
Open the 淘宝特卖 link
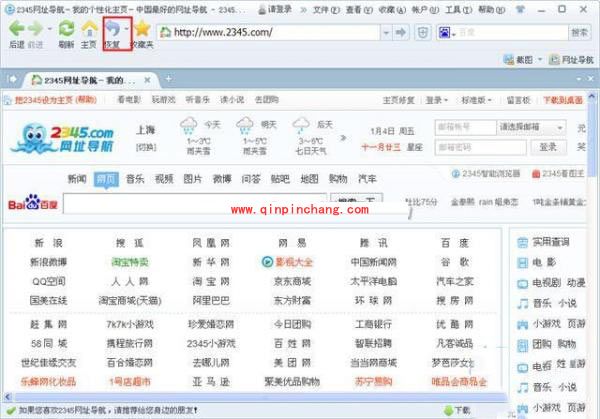(x=130, y=262)
